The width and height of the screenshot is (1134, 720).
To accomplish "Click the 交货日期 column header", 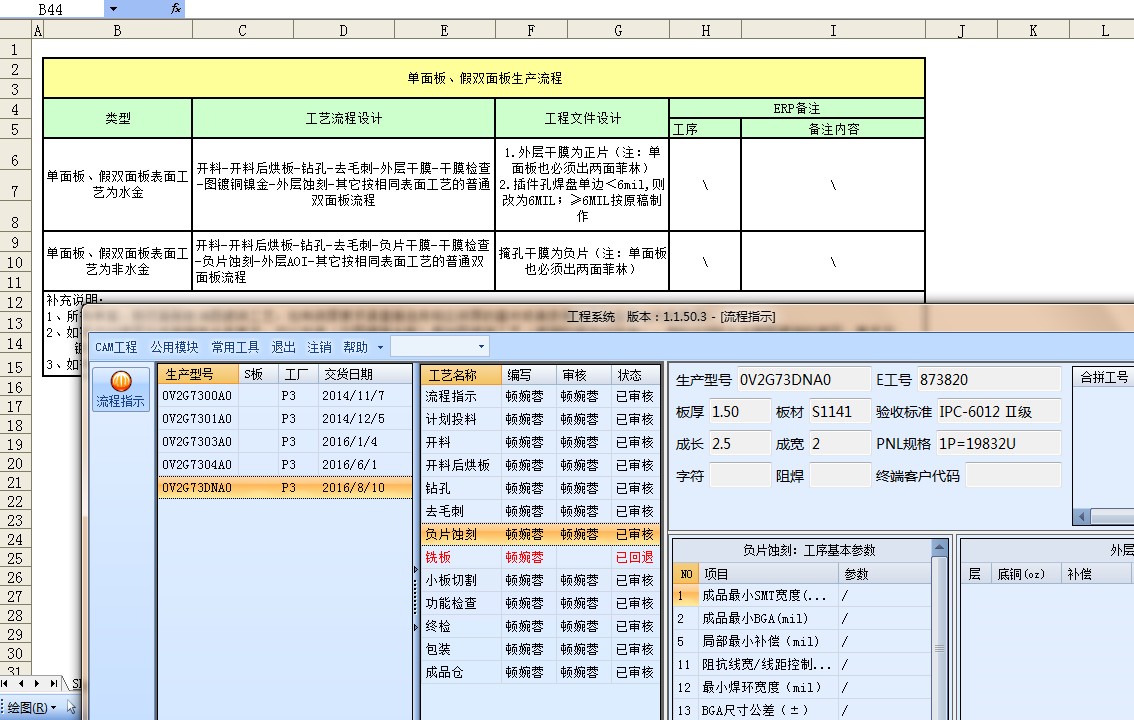I will coord(364,374).
